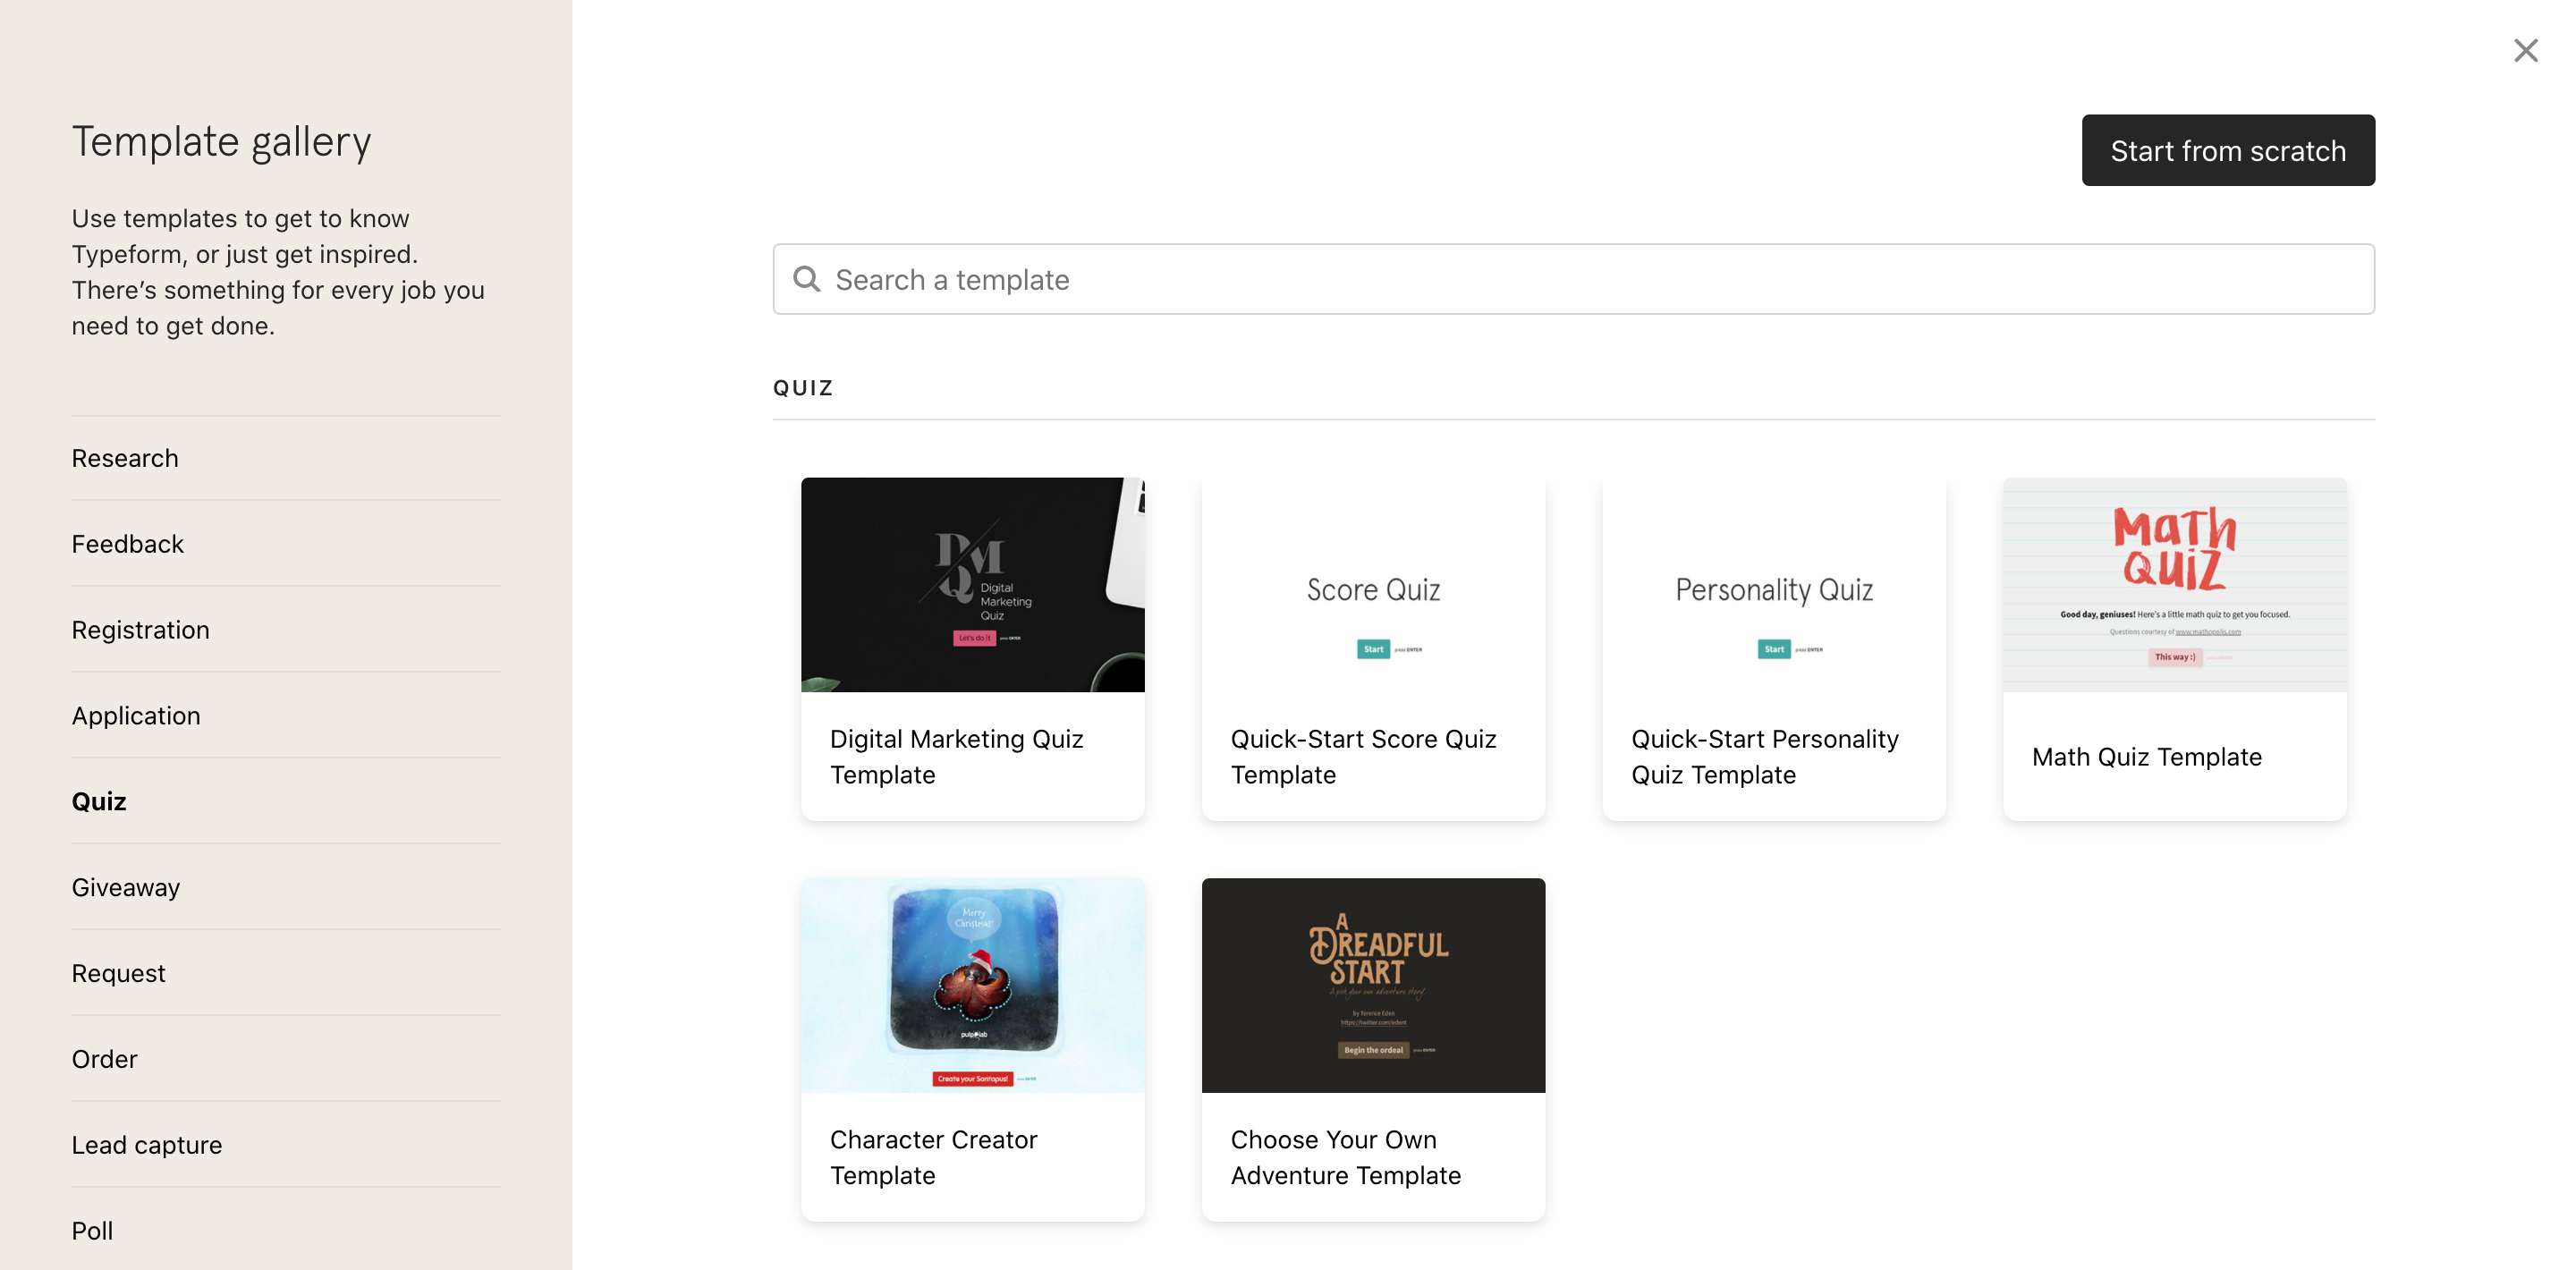Click the Choose Your Own Adventure Template title
Image resolution: width=2576 pixels, height=1270 pixels.
pyautogui.click(x=1345, y=1158)
